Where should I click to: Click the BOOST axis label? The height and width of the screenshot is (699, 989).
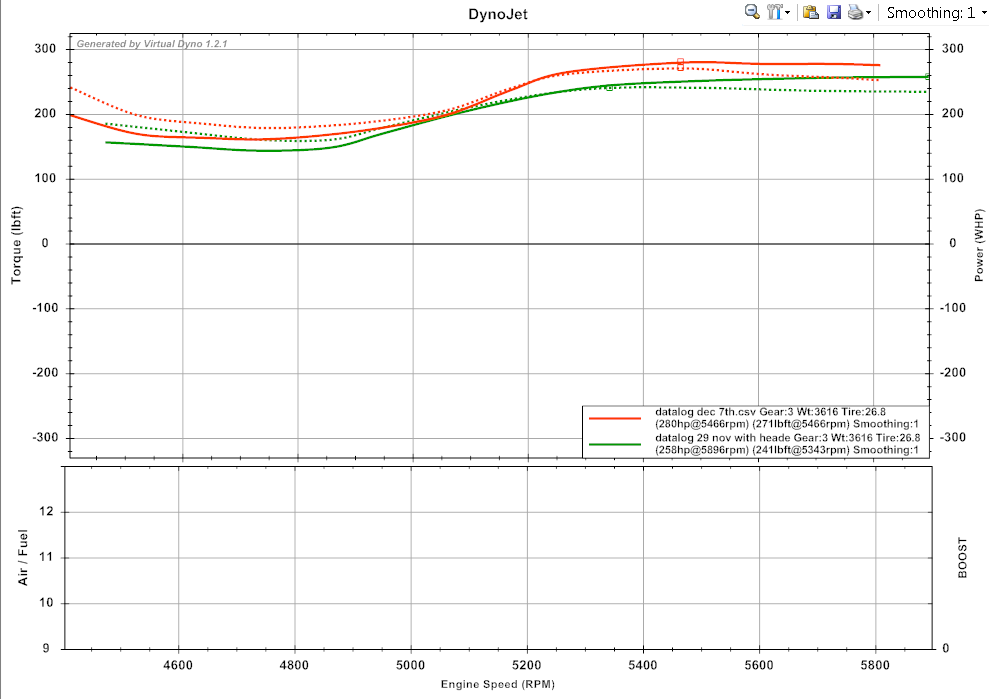pos(963,558)
